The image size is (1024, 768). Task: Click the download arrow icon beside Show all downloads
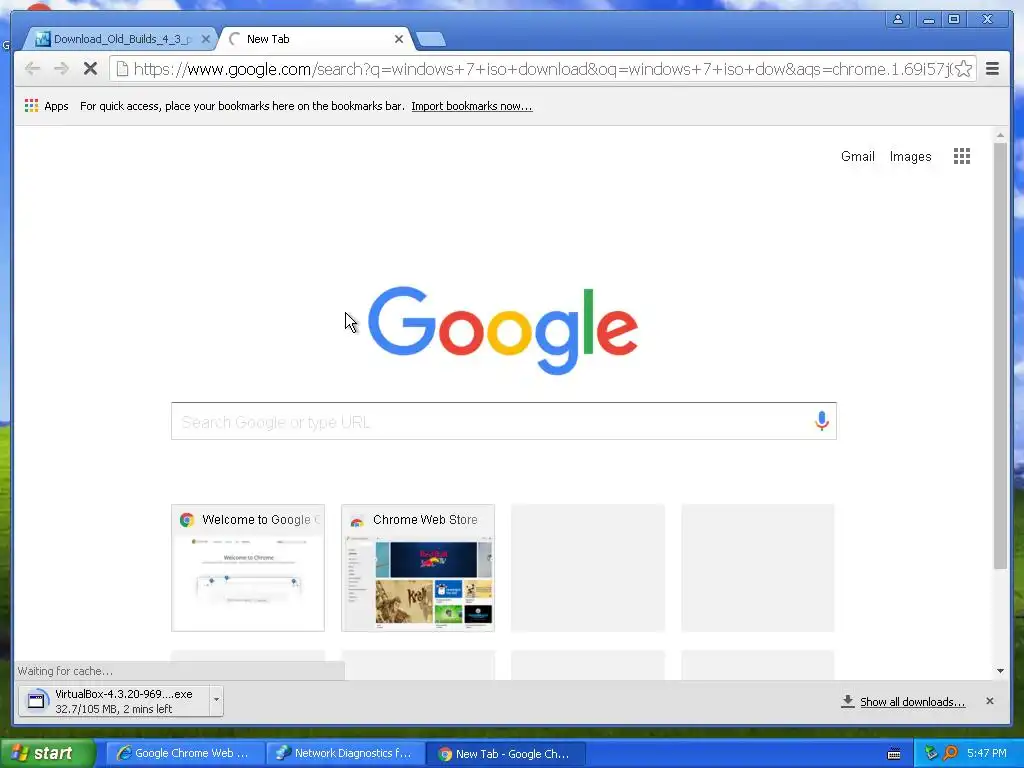[x=848, y=701]
